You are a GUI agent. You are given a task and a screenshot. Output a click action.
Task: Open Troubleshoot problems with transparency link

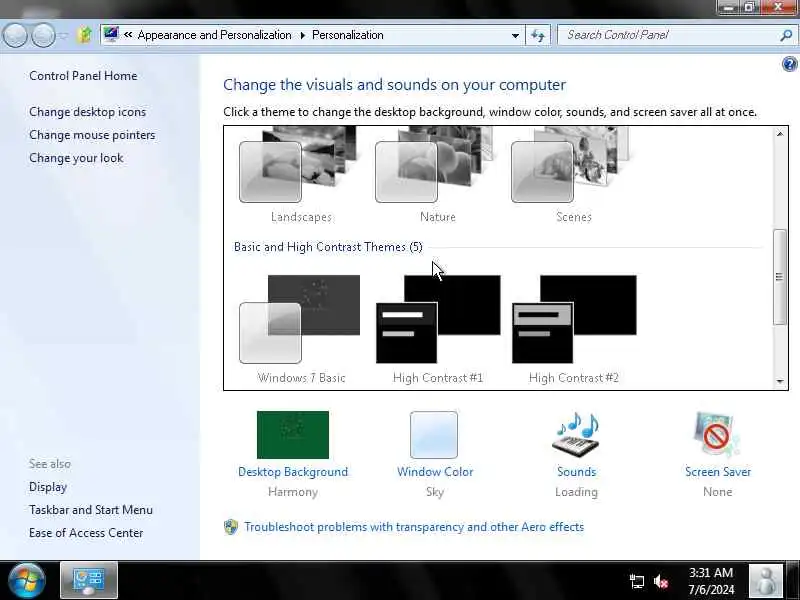coord(414,527)
